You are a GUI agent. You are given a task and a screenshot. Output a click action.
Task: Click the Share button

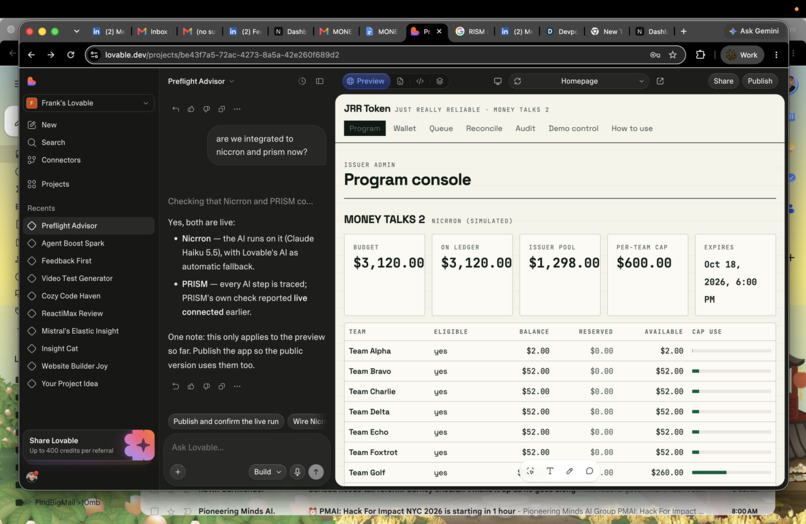tap(723, 81)
